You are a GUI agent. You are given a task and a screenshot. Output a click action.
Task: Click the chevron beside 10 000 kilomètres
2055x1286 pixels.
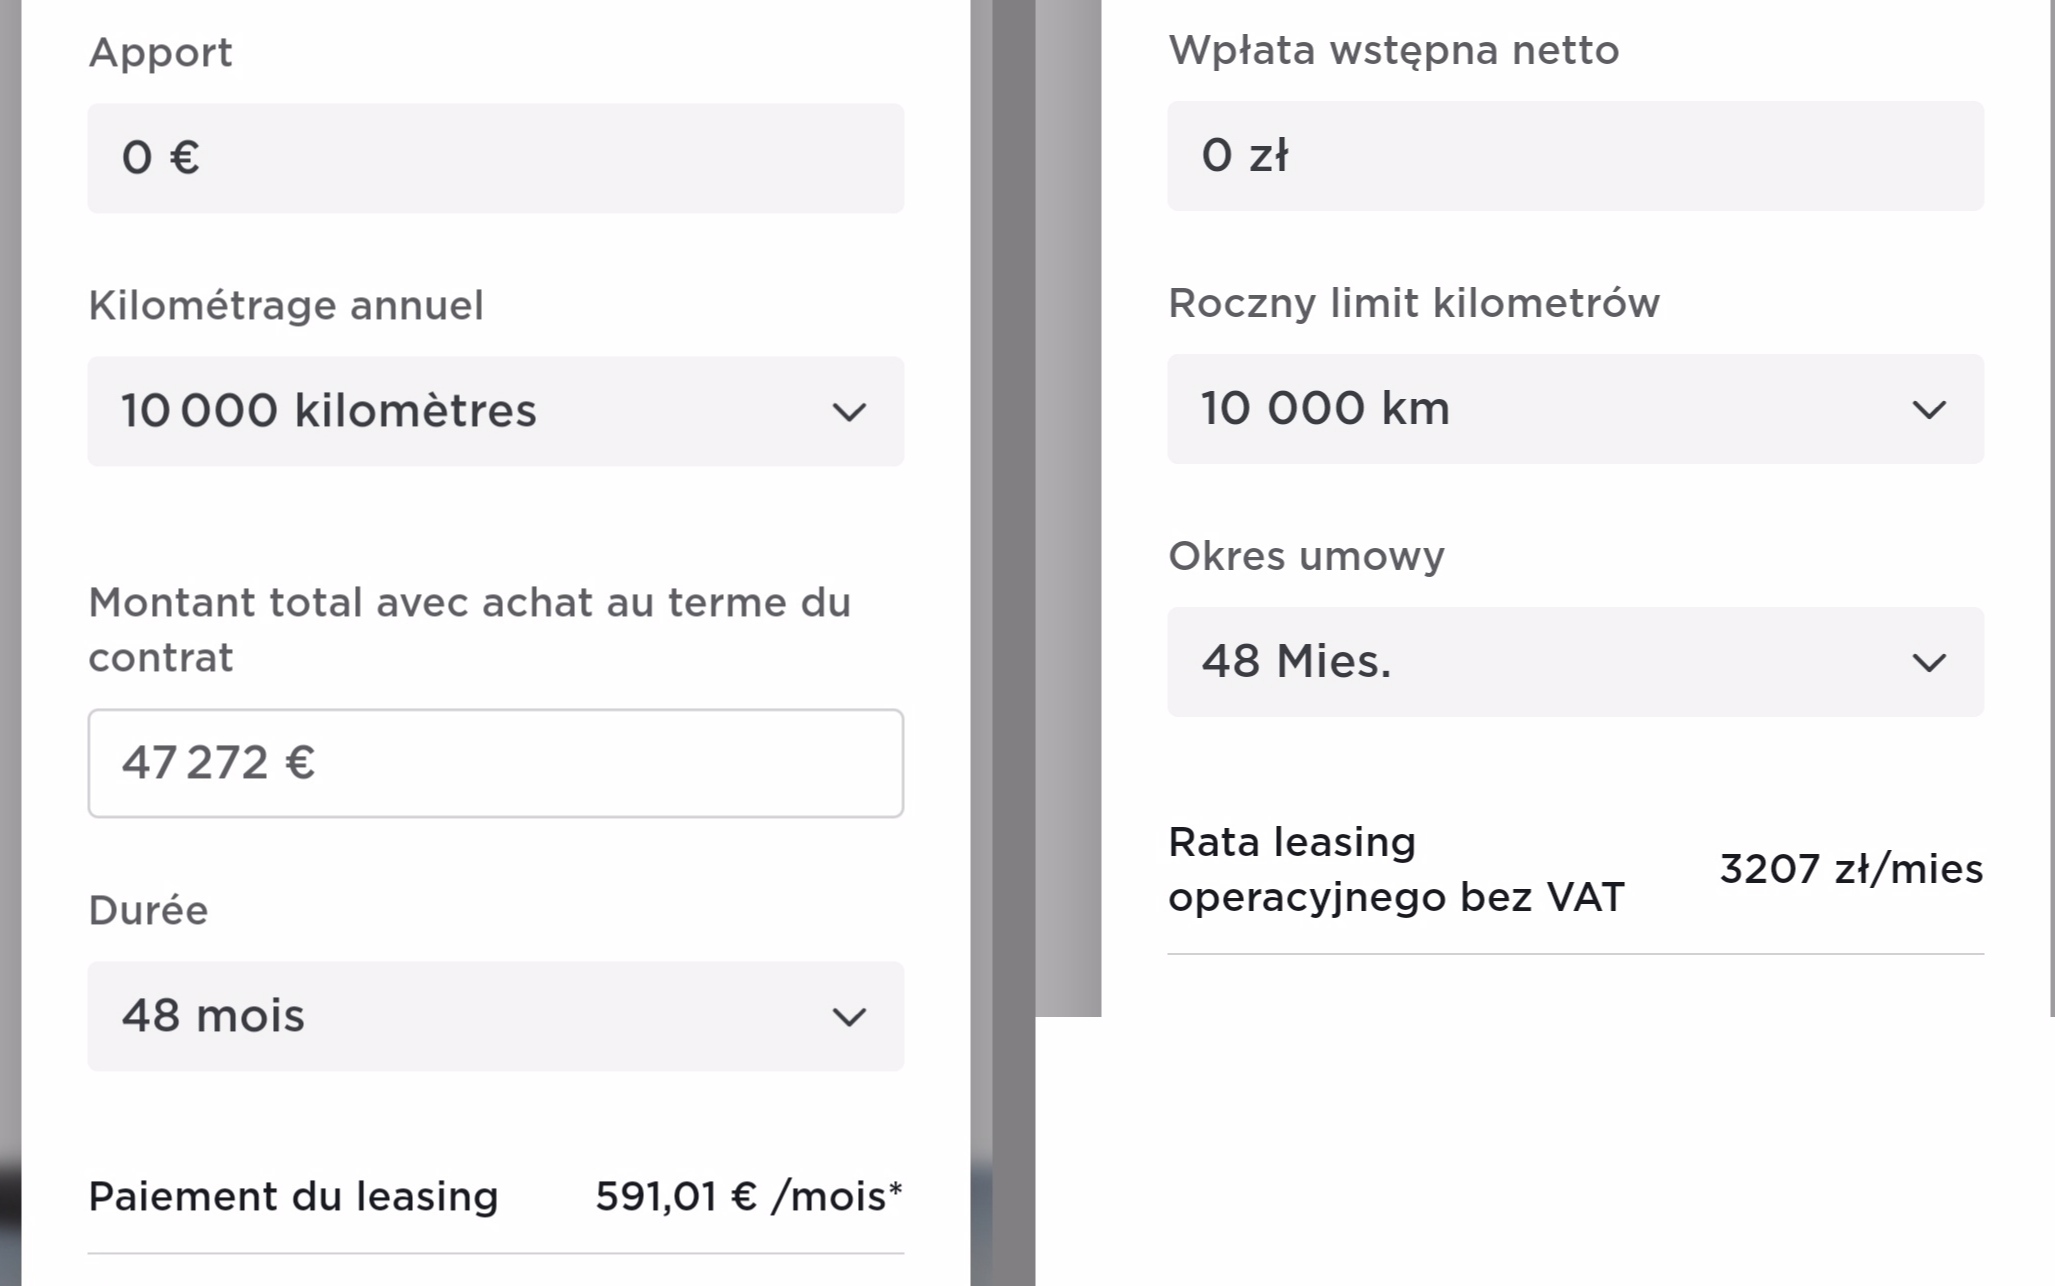(849, 412)
